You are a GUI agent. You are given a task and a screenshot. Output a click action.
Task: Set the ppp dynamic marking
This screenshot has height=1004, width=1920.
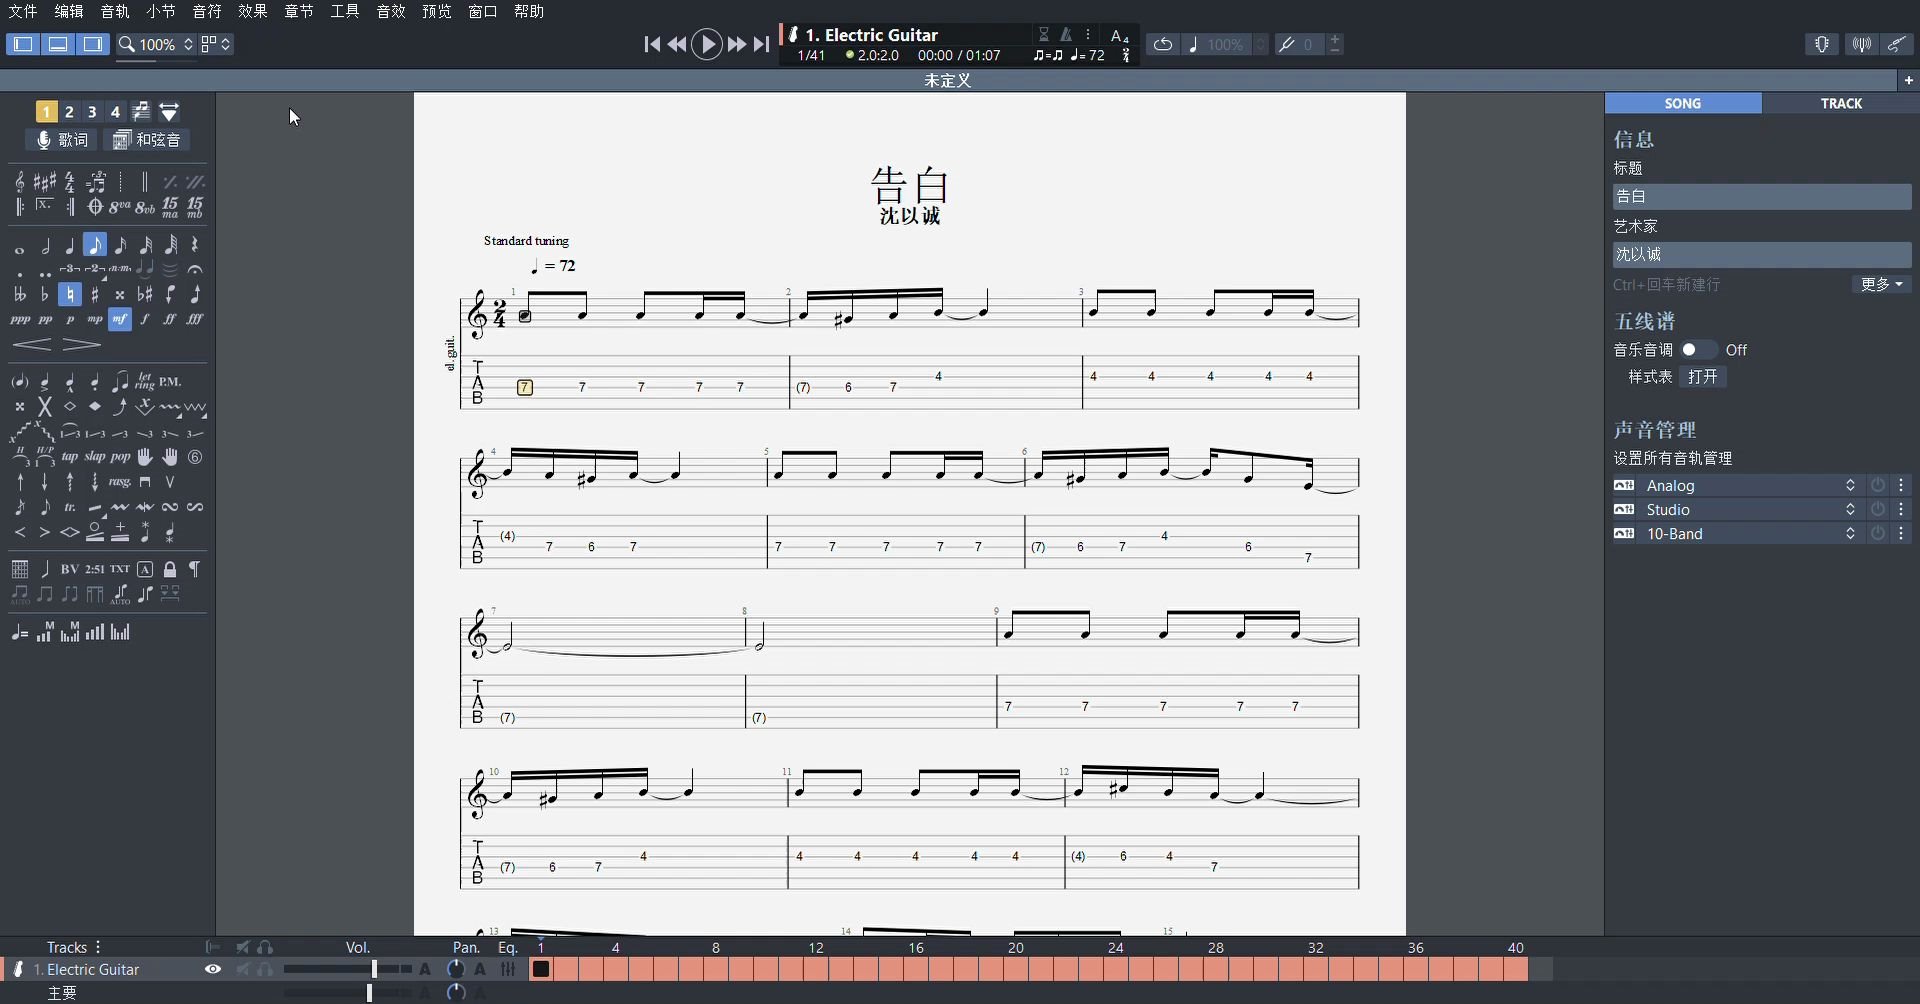(19, 319)
